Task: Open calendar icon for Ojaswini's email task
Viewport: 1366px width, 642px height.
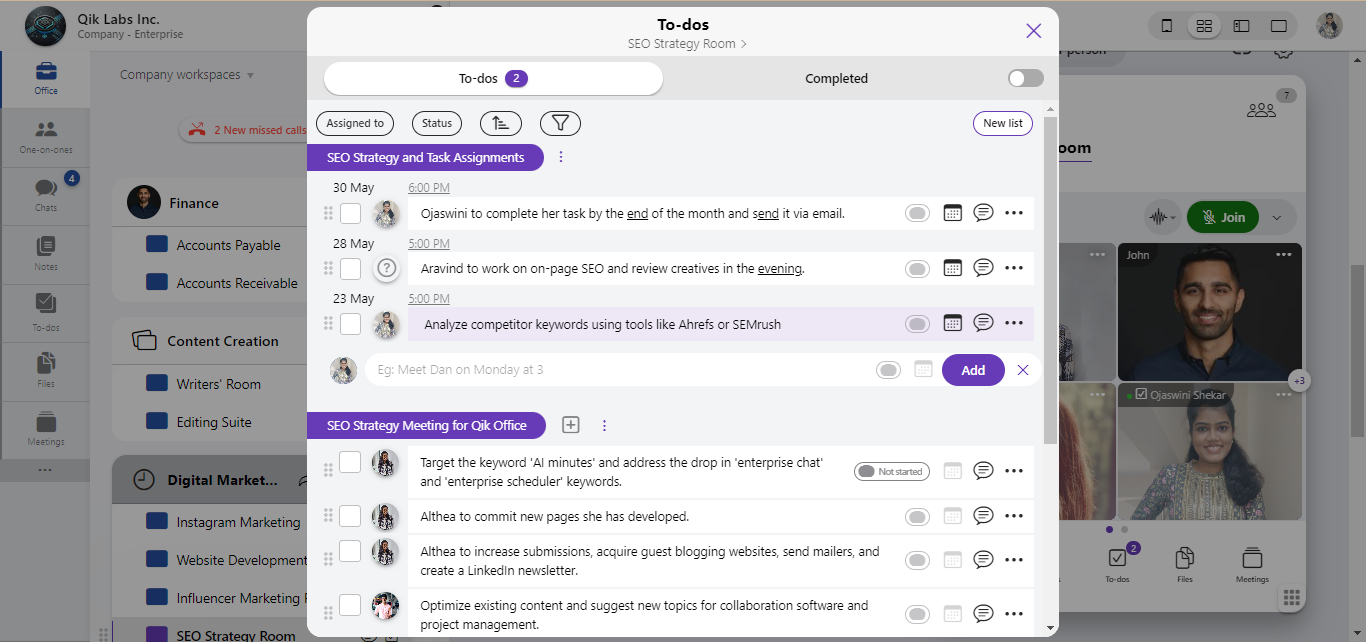Action: (x=953, y=213)
